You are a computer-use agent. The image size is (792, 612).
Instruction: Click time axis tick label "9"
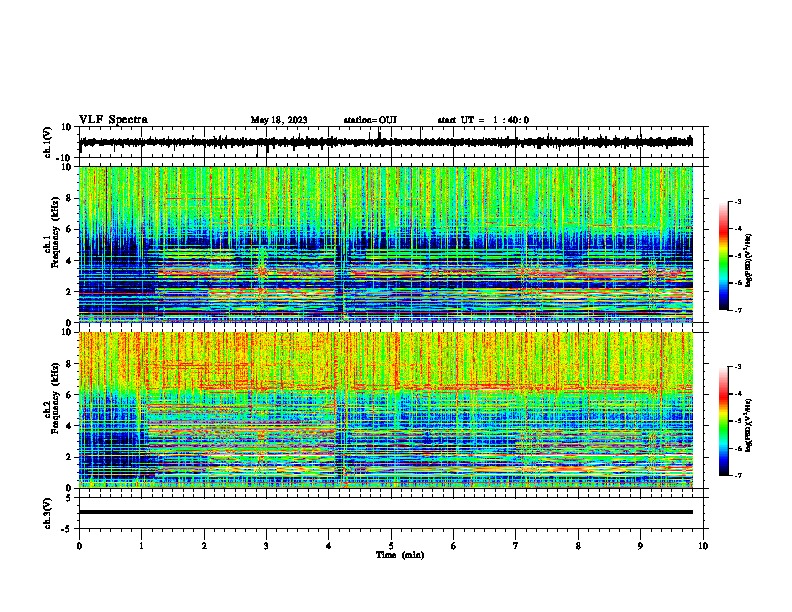coord(640,546)
